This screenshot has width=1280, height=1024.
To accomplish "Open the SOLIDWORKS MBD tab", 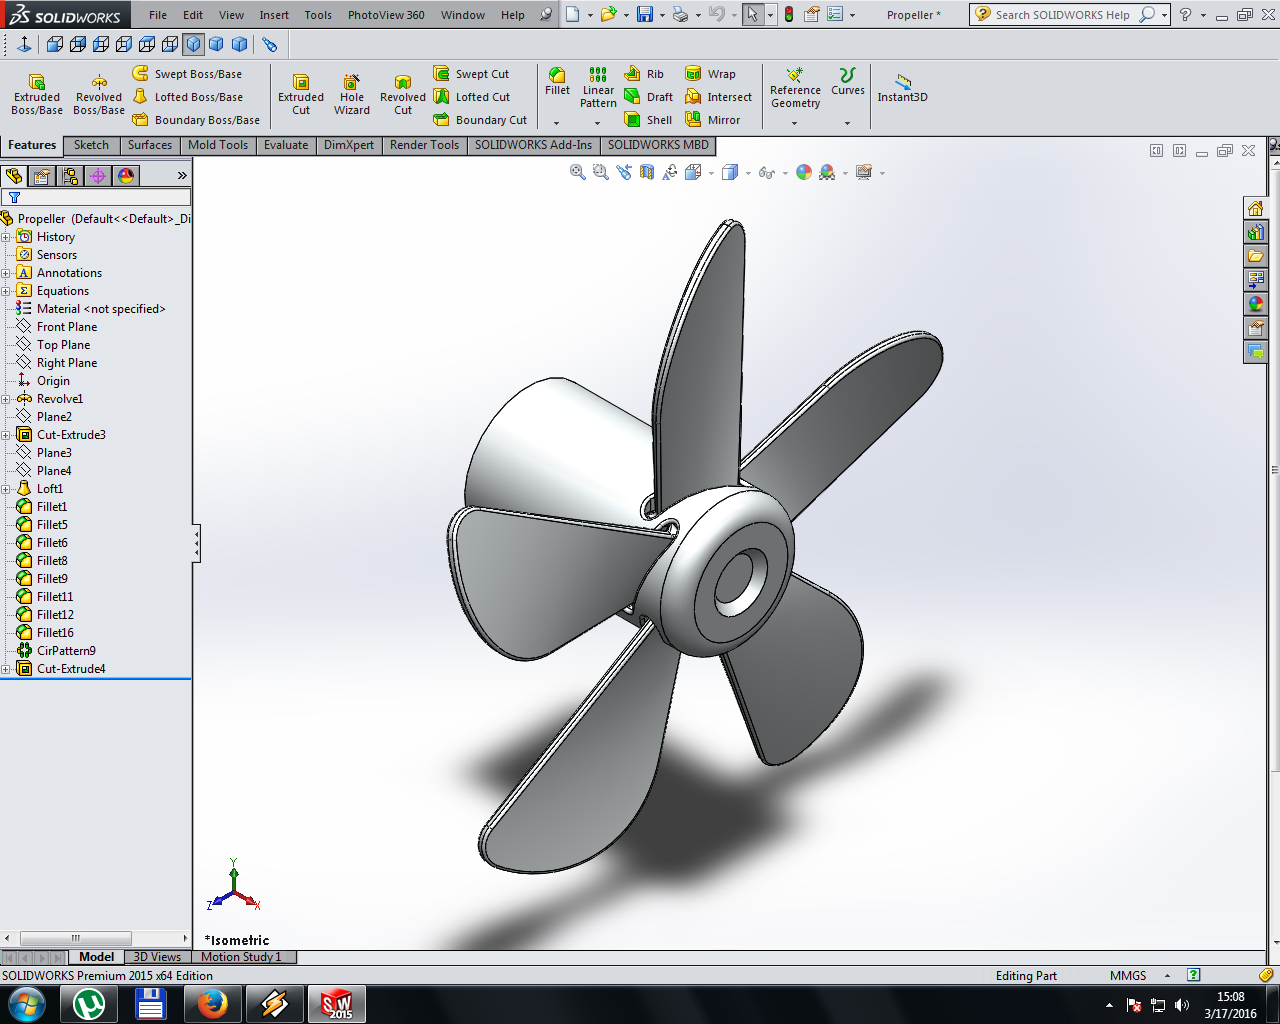I will pos(658,145).
